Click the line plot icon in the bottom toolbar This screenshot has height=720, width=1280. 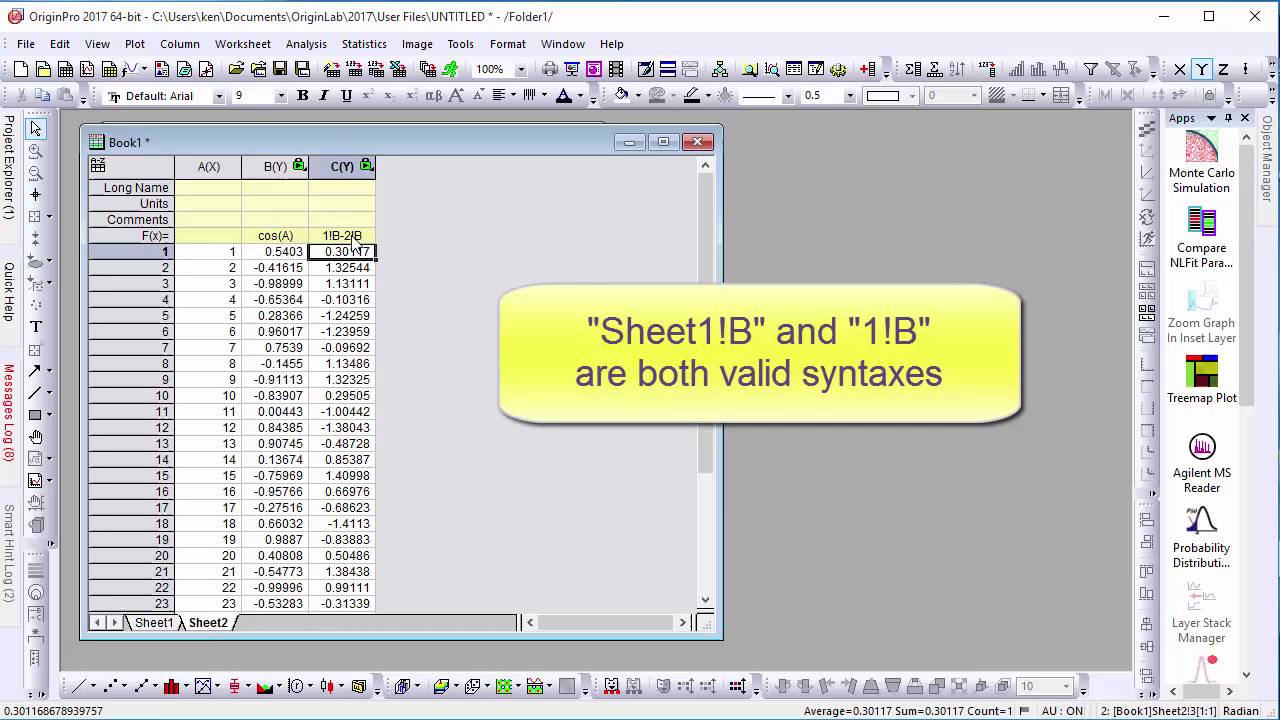[x=78, y=686]
